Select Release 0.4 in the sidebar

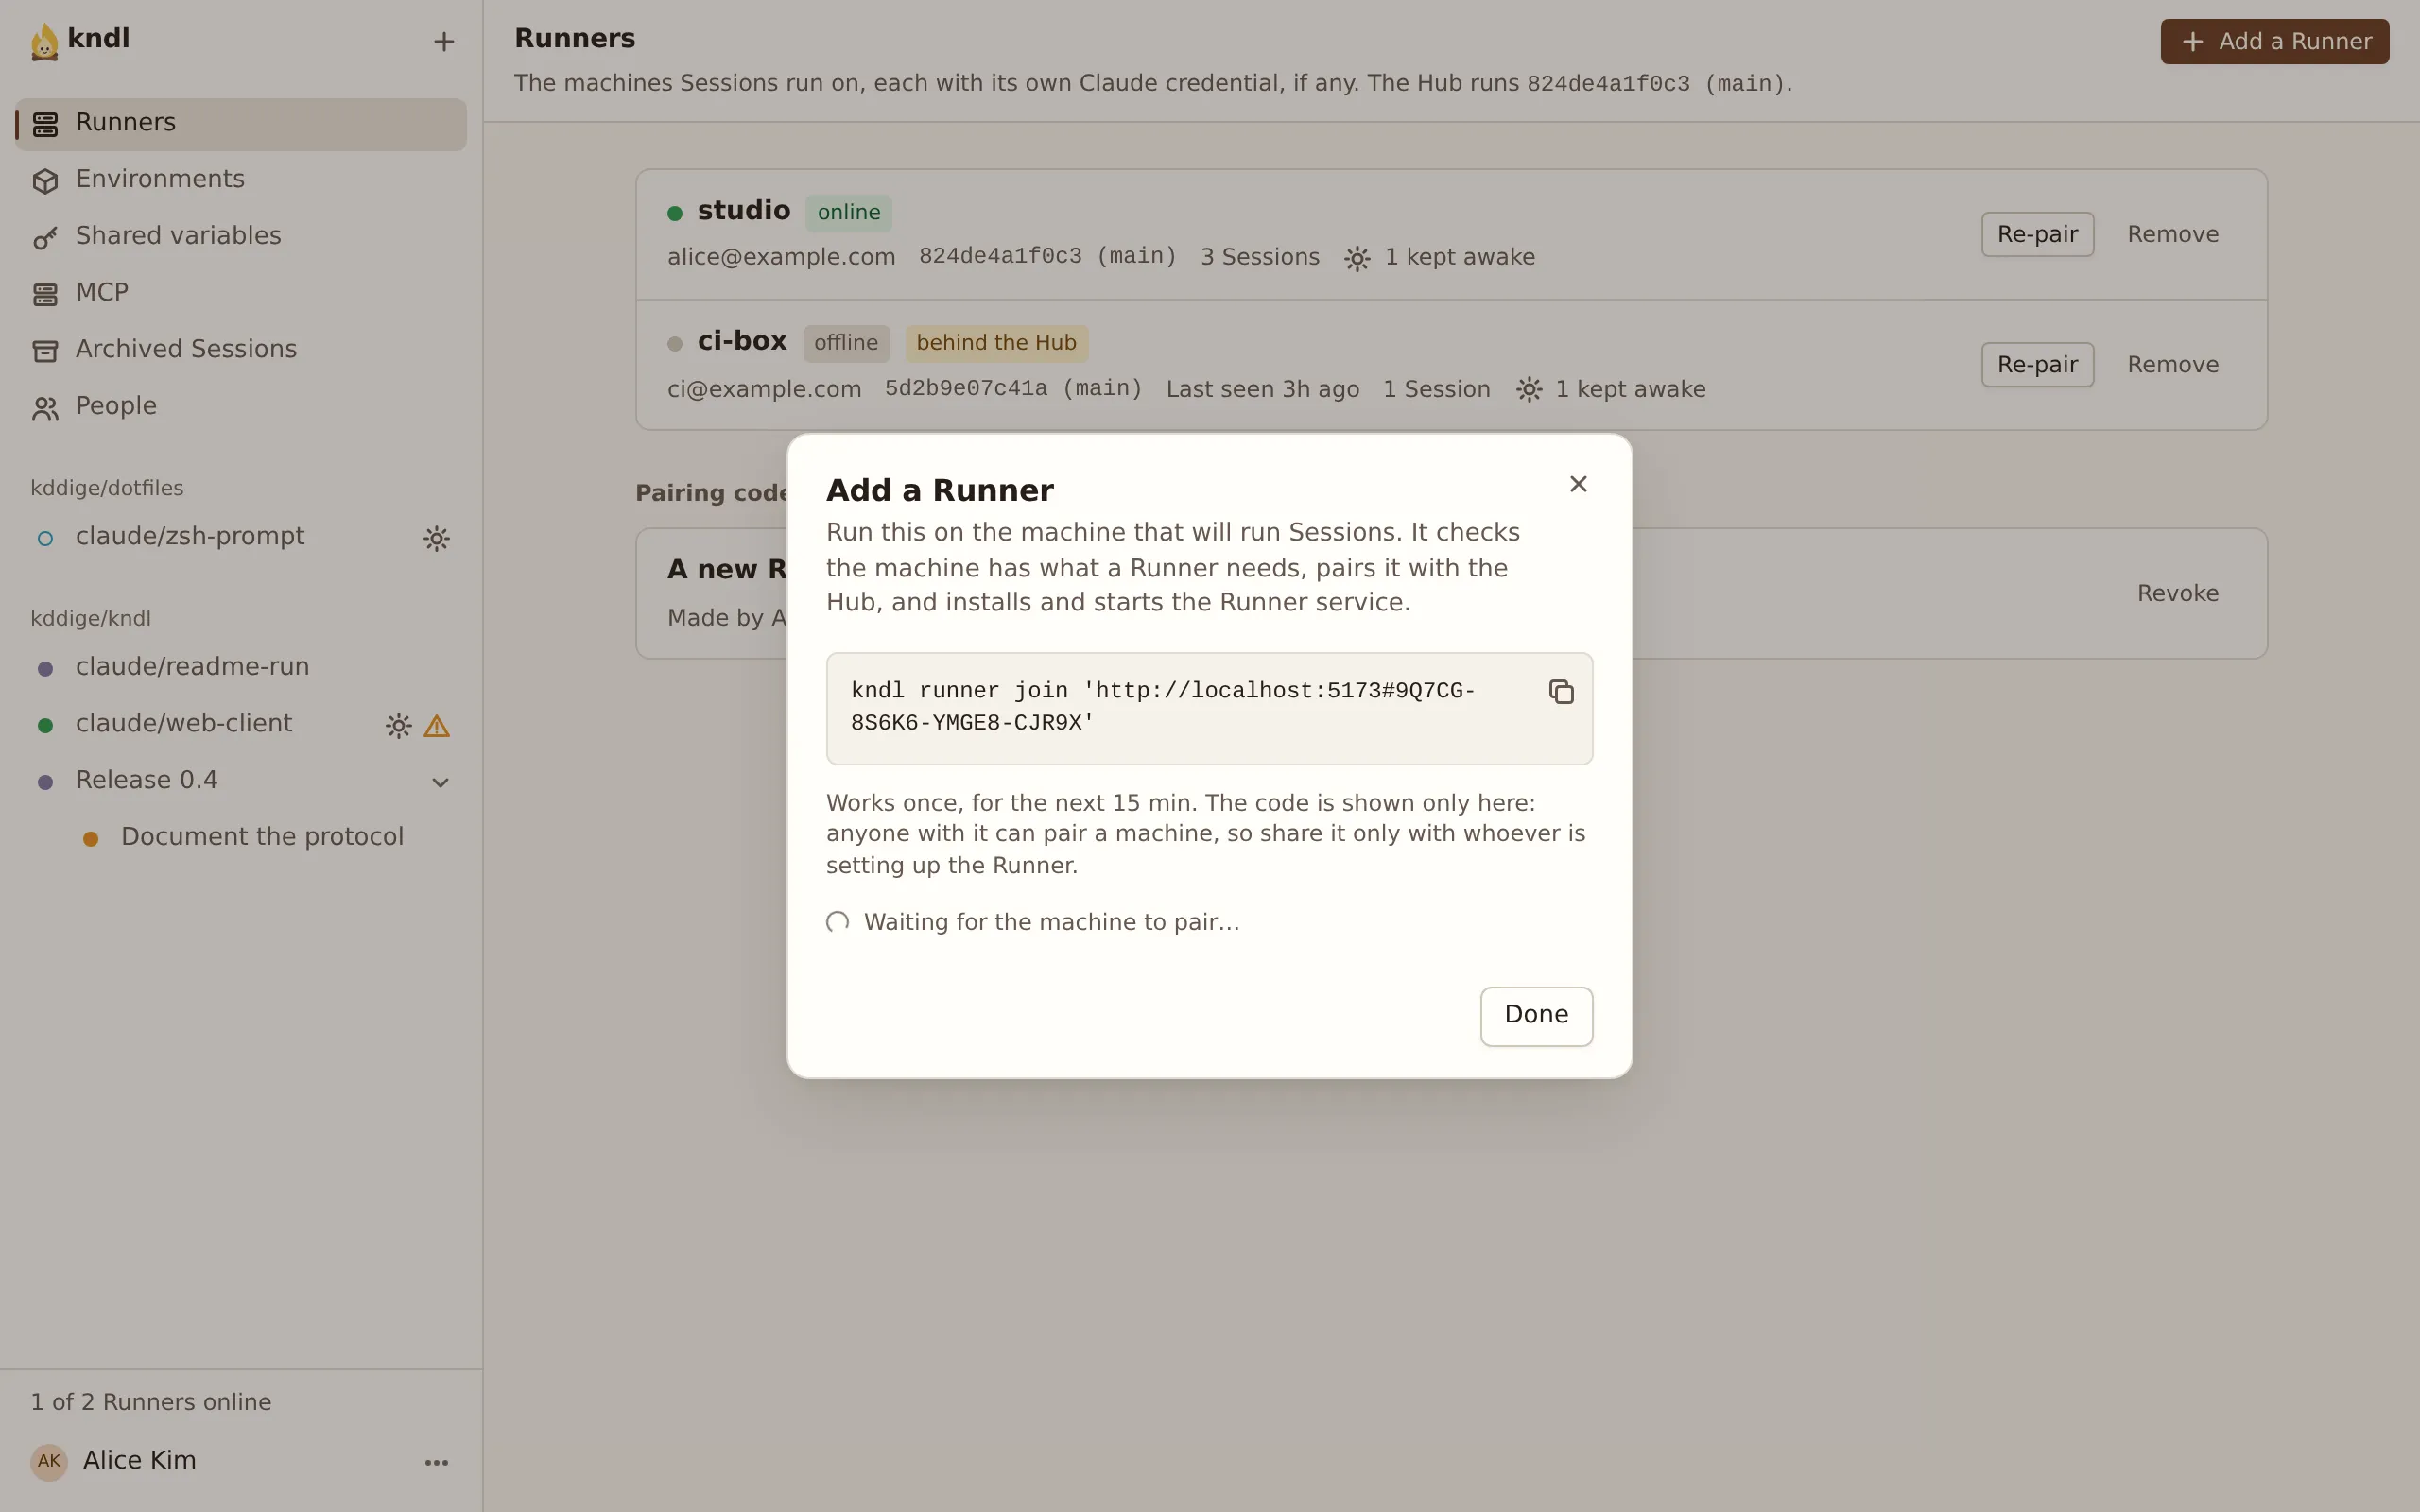[x=241, y=781]
